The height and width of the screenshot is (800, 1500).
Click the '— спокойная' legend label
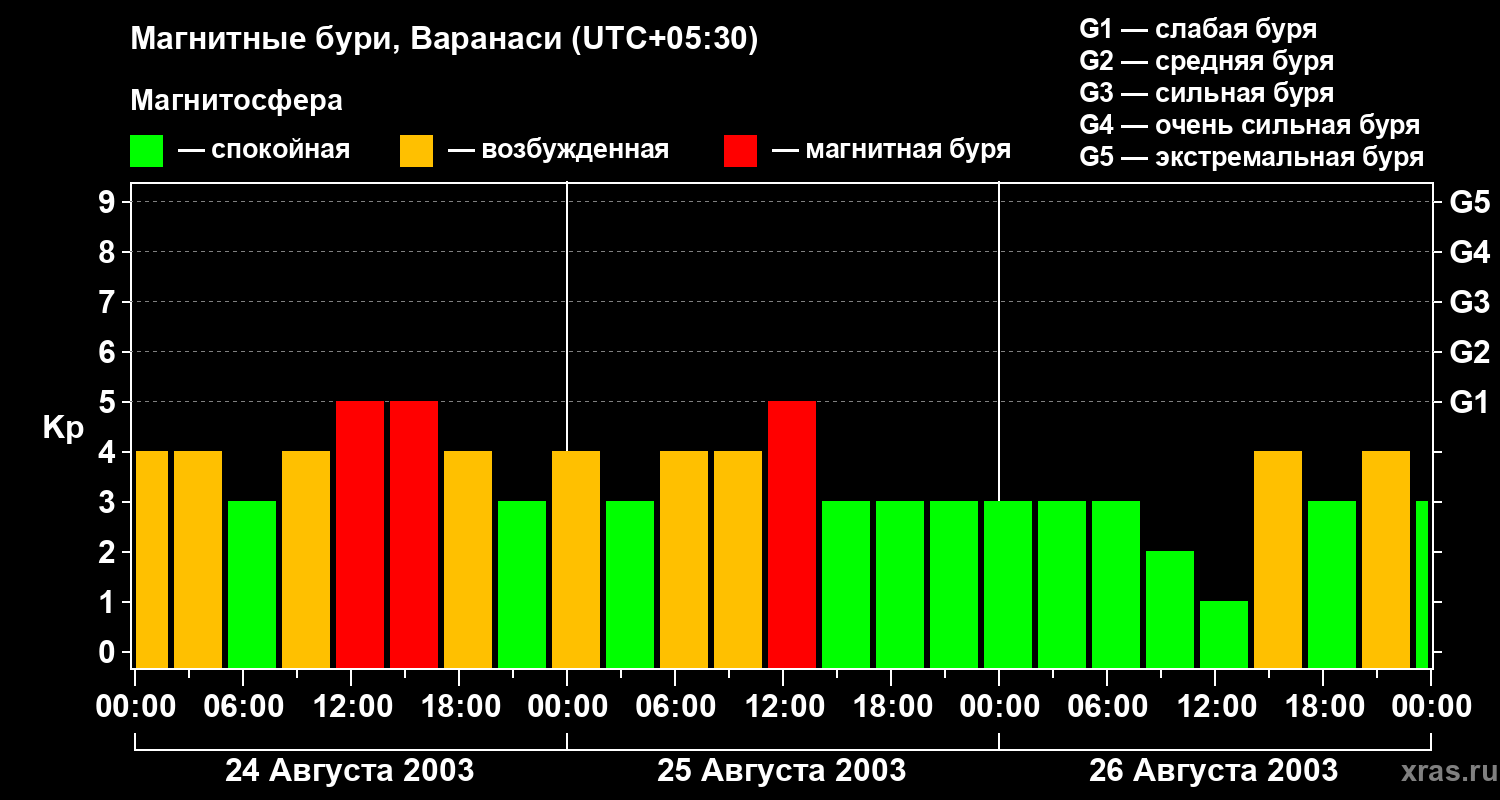pyautogui.click(x=264, y=150)
